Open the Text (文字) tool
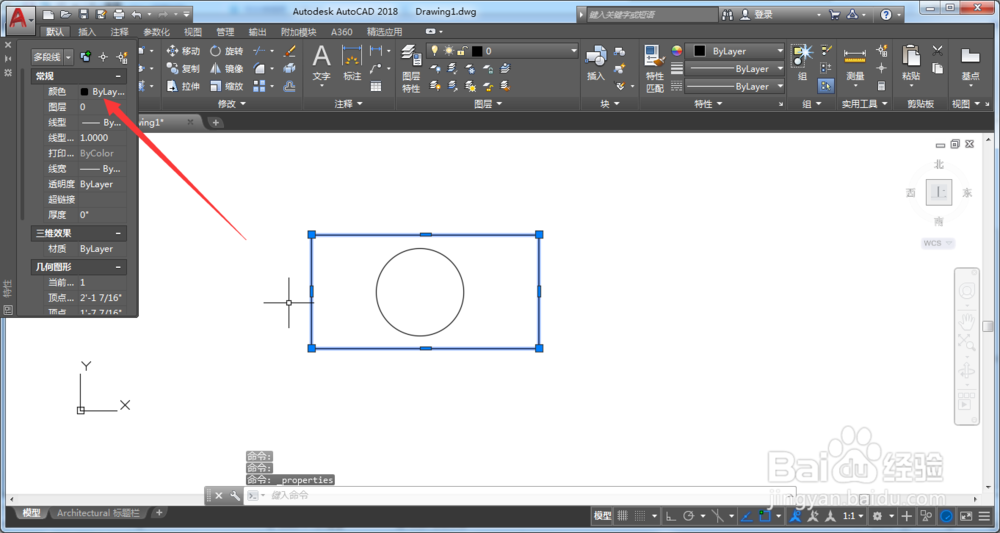The width and height of the screenshot is (1000, 533). point(321,64)
